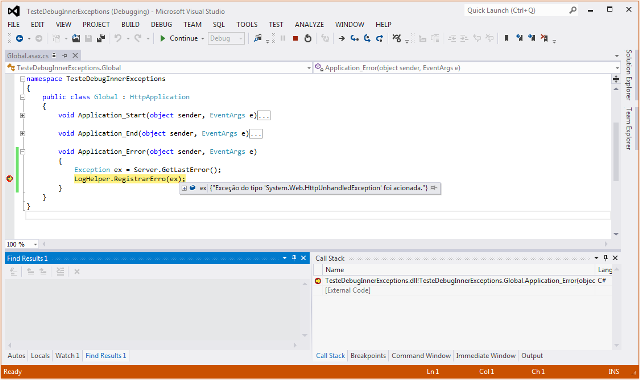Click the Continue button label
640x380 pixels.
pyautogui.click(x=184, y=38)
